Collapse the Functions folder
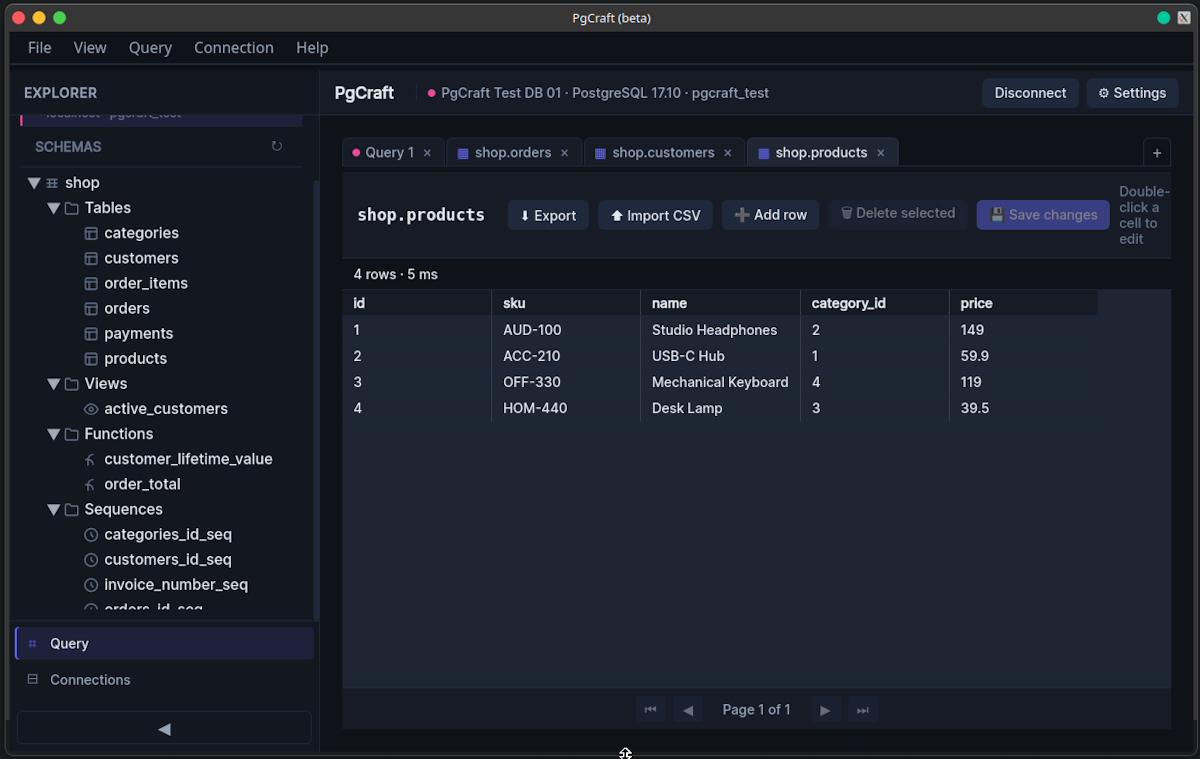This screenshot has height=759, width=1200. click(54, 434)
